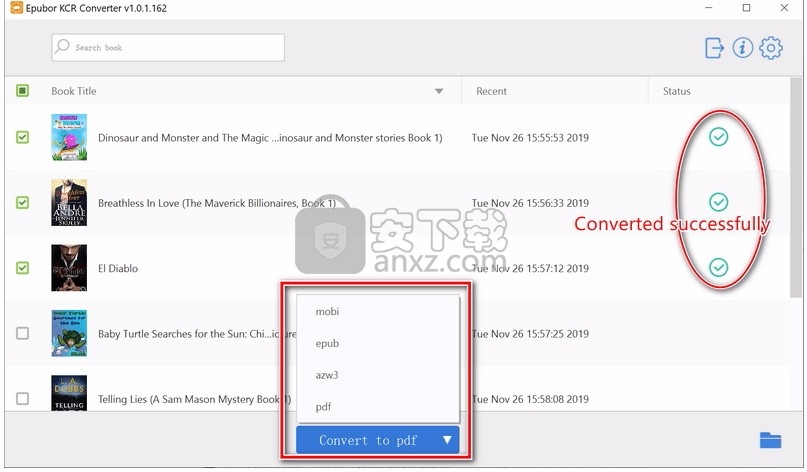Expand the Book Title sort dropdown arrow
The height and width of the screenshot is (472, 807).
coord(439,91)
